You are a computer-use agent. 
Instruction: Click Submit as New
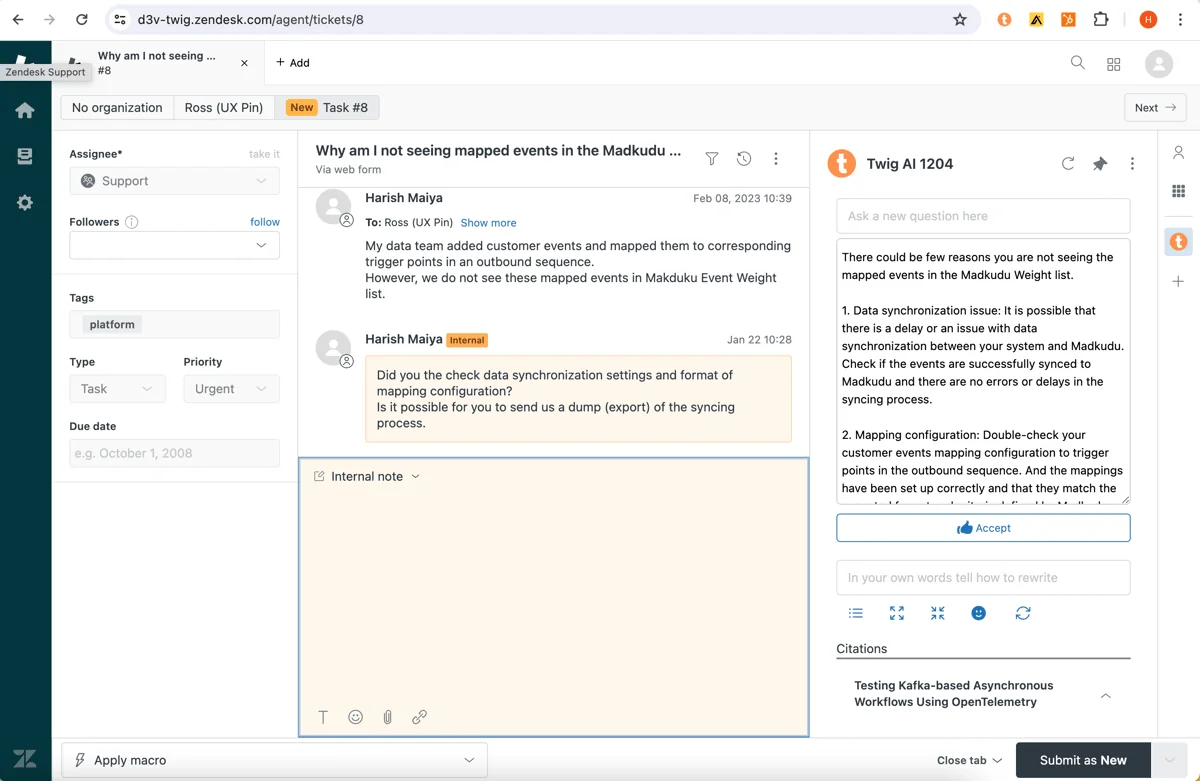[1083, 760]
